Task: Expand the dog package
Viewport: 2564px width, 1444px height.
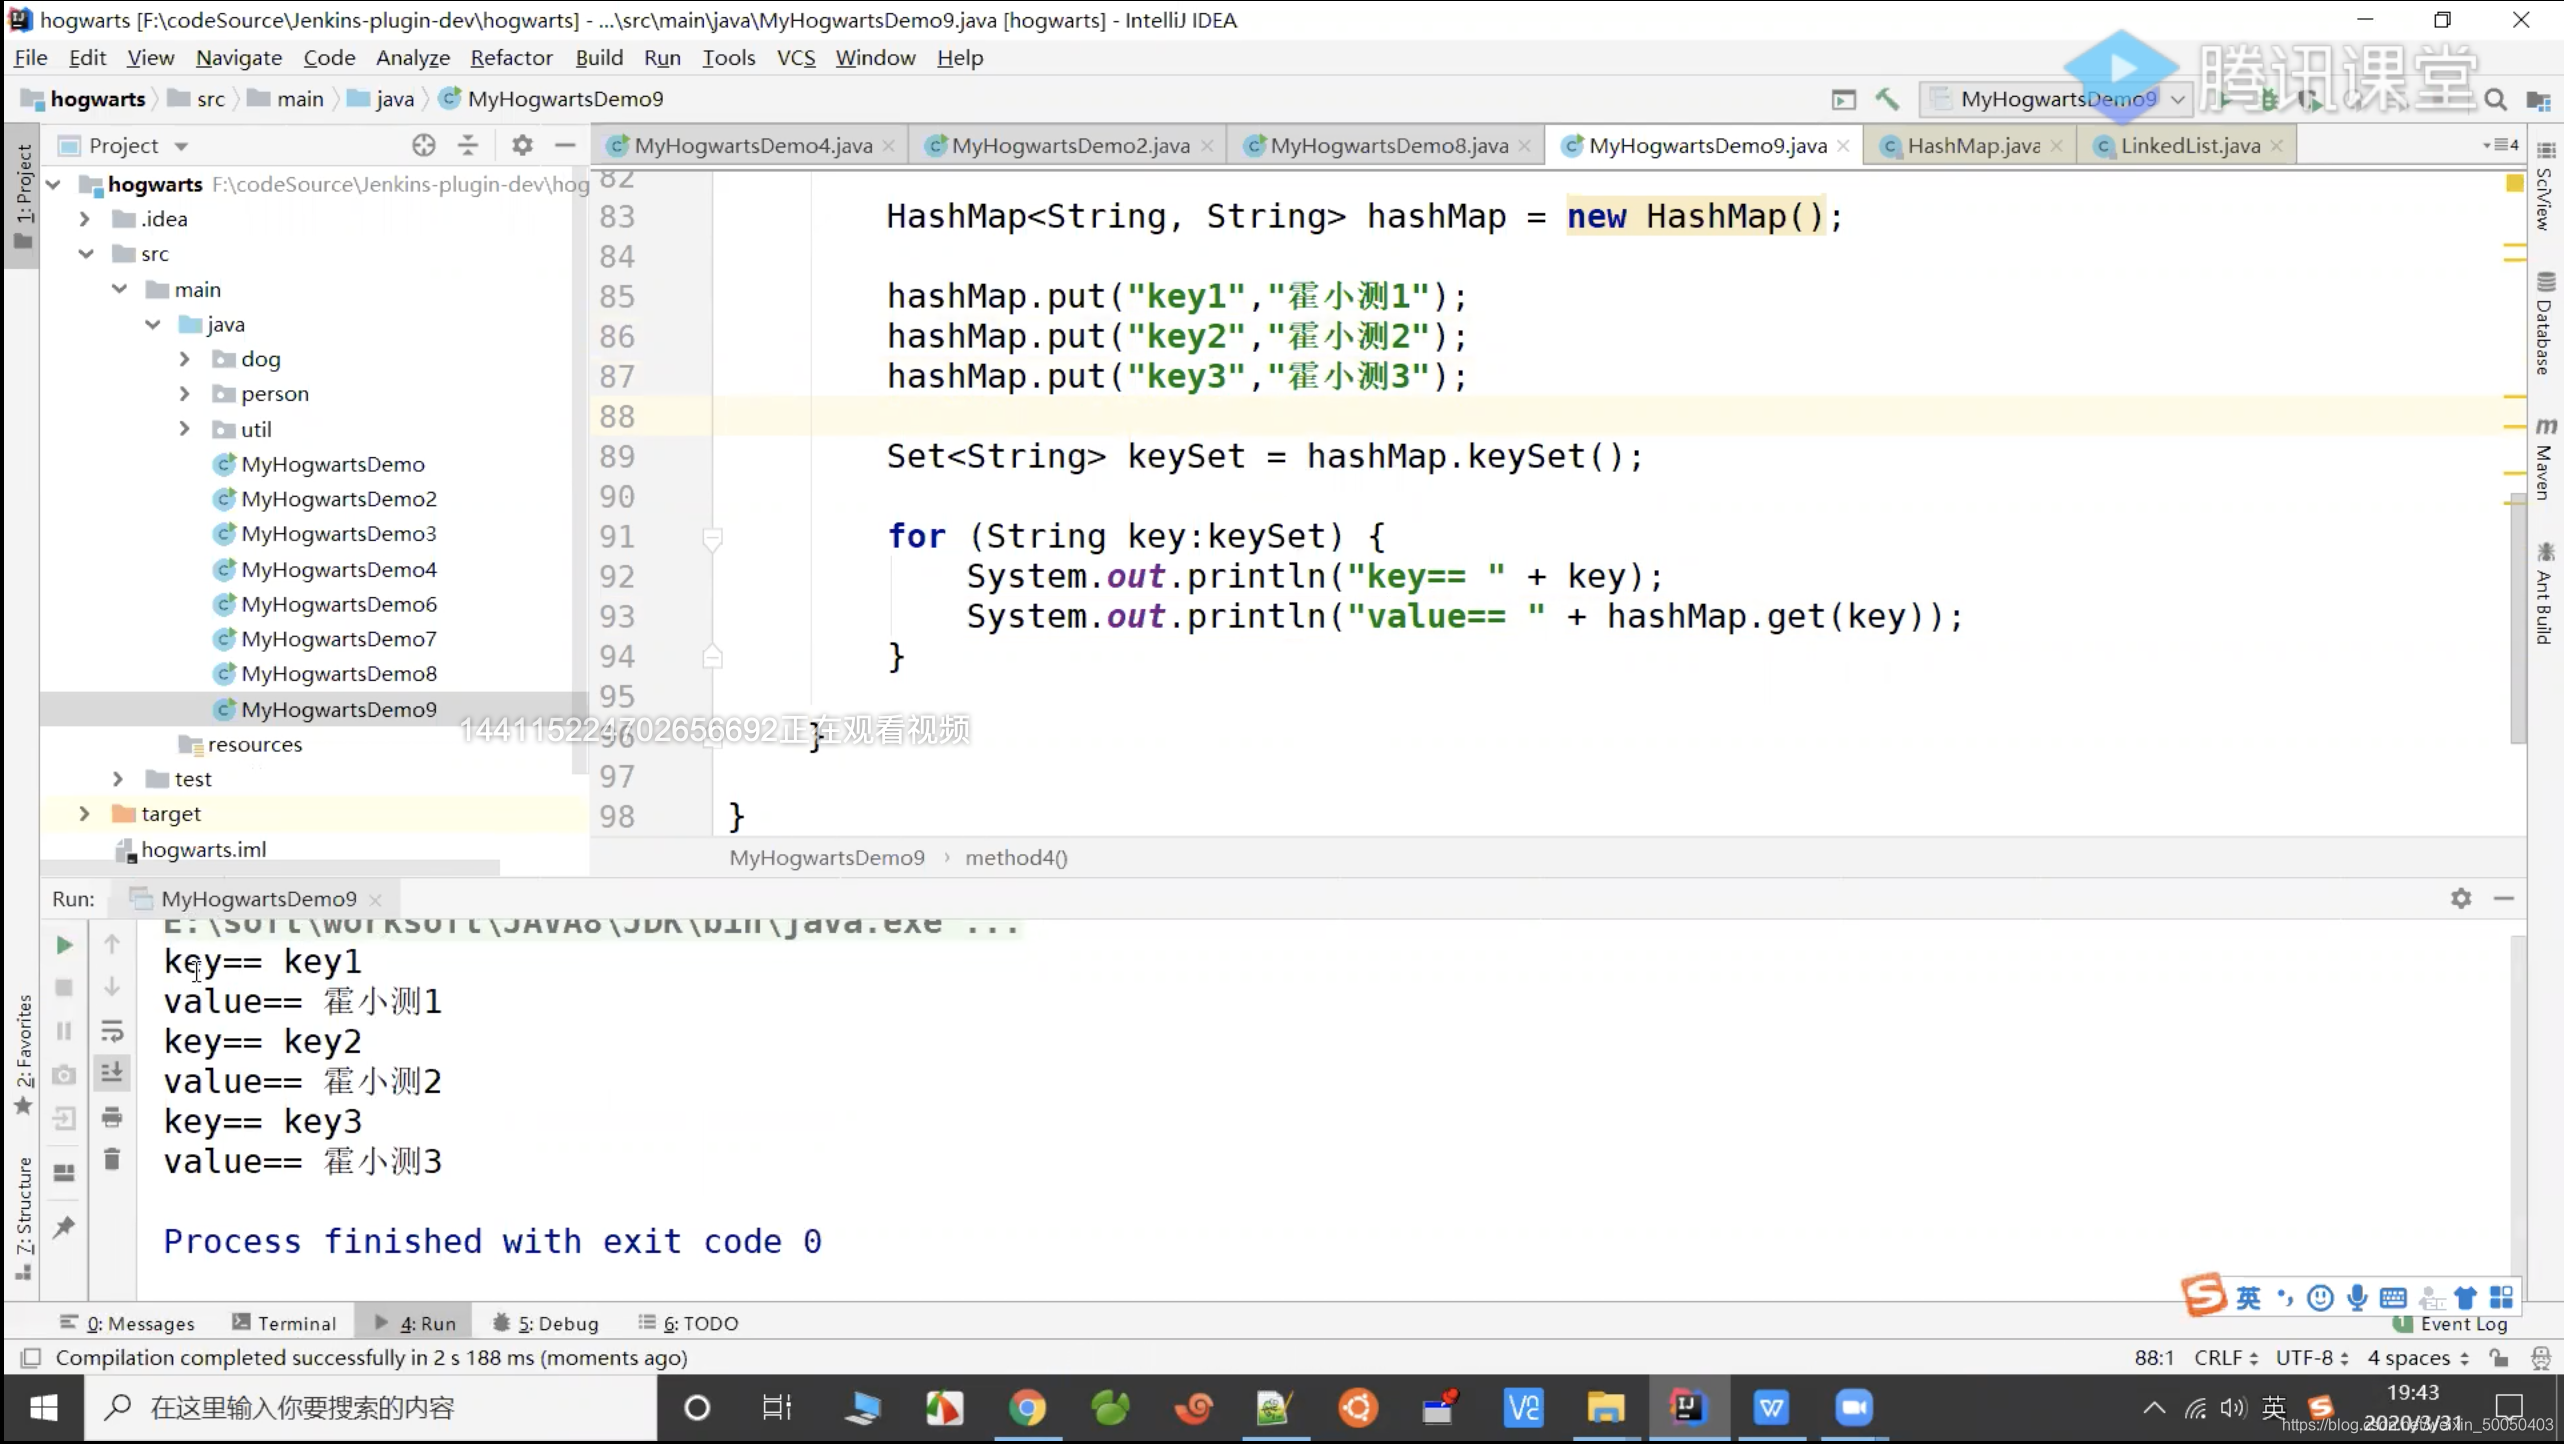Action: tap(184, 359)
